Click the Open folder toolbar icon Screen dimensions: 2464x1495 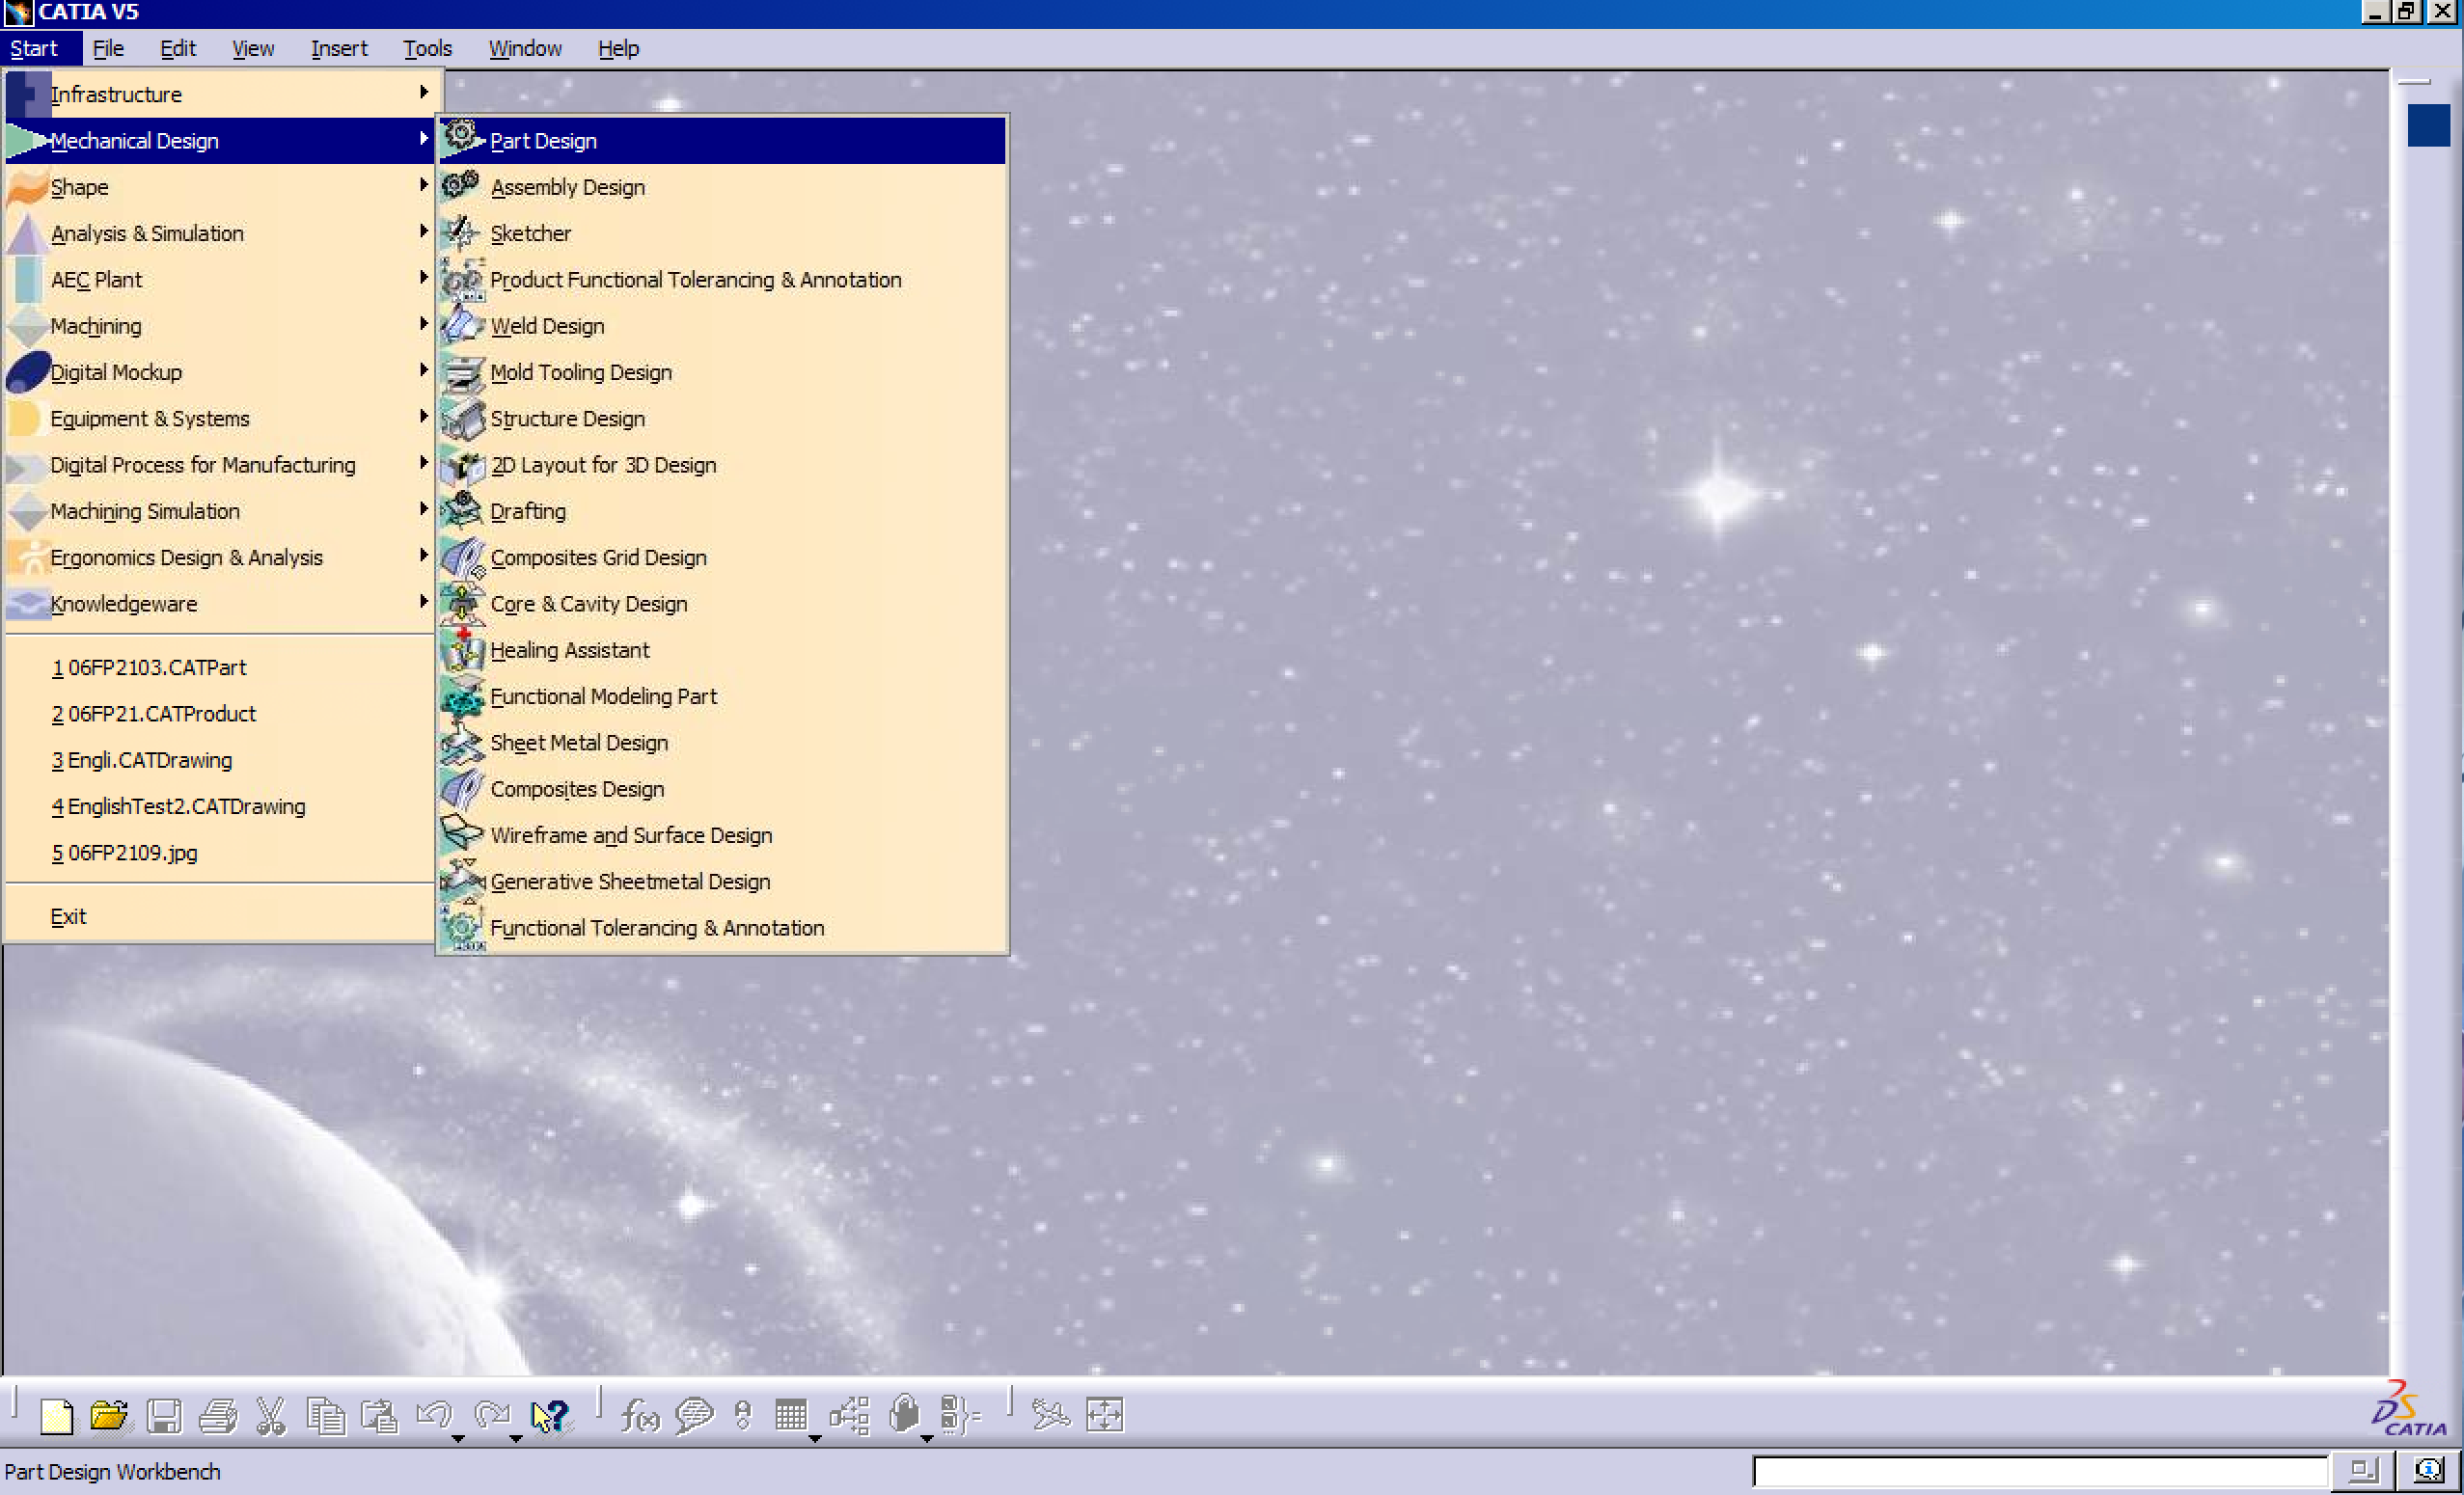(x=109, y=1416)
